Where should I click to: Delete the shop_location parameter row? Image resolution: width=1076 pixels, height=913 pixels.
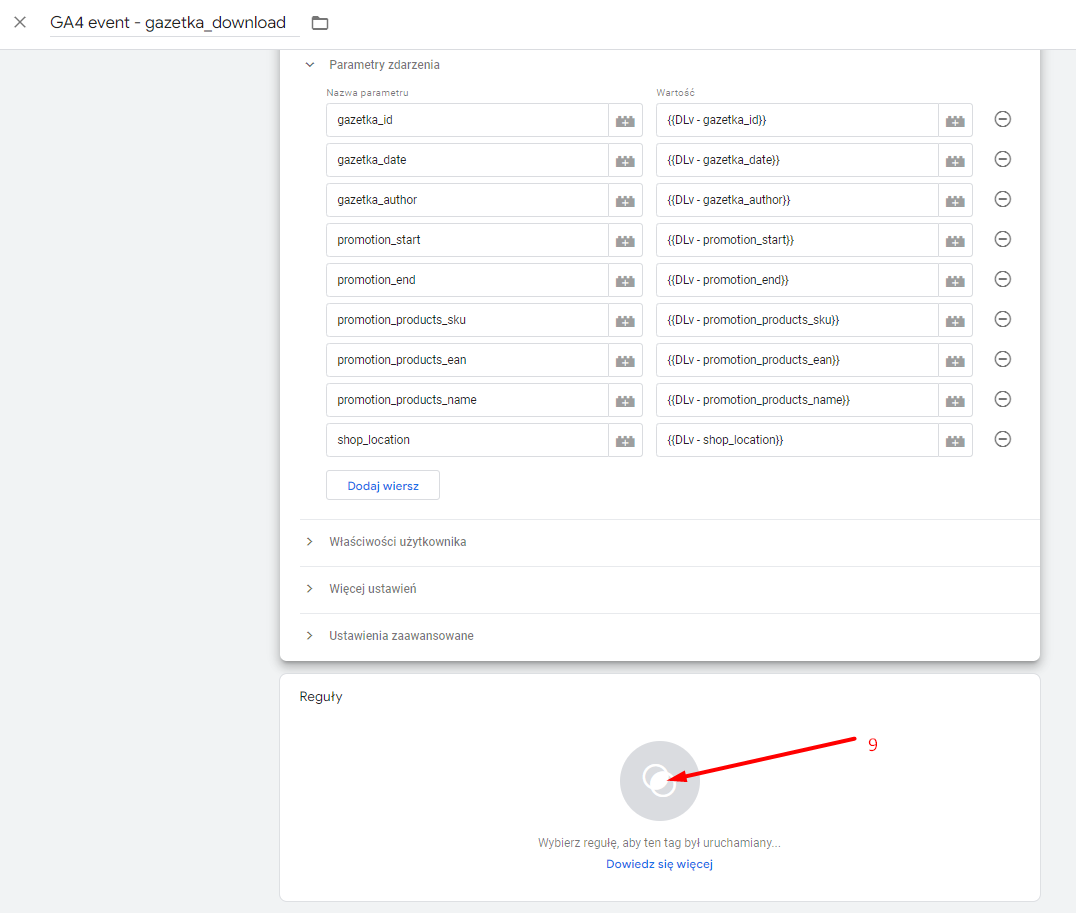pos(1003,439)
